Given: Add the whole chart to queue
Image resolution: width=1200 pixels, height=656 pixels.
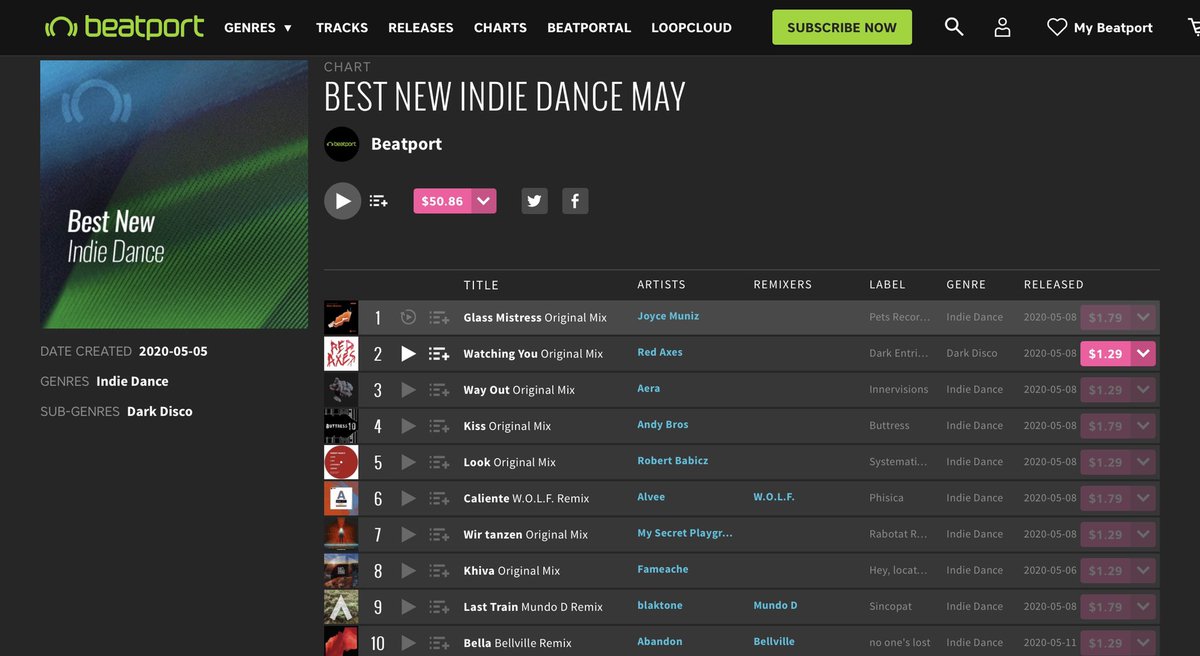Looking at the screenshot, I should (378, 201).
